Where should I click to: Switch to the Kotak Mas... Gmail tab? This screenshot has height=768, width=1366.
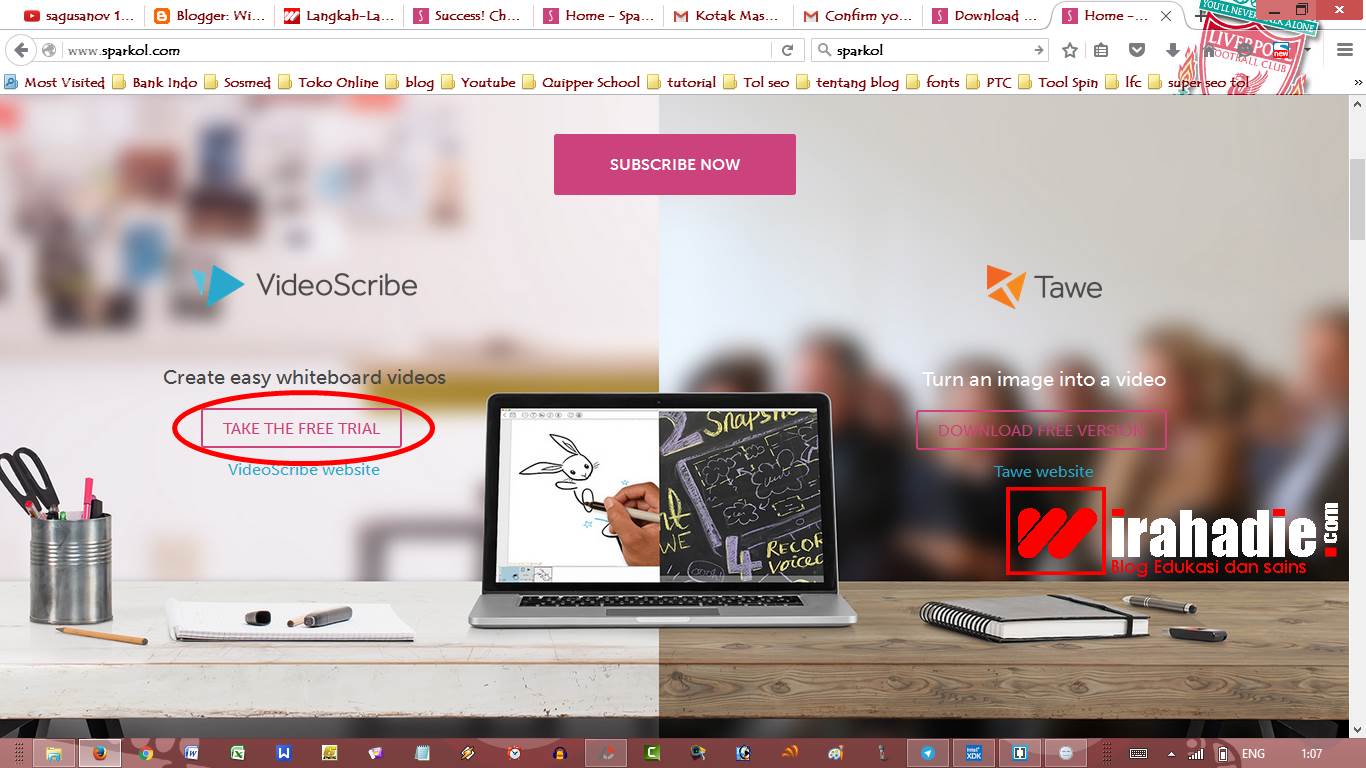coord(728,15)
